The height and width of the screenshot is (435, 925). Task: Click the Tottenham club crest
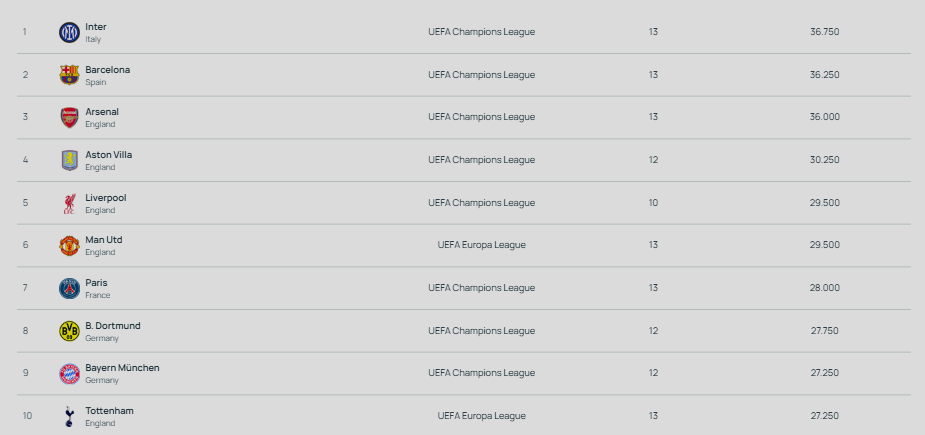pyautogui.click(x=69, y=416)
